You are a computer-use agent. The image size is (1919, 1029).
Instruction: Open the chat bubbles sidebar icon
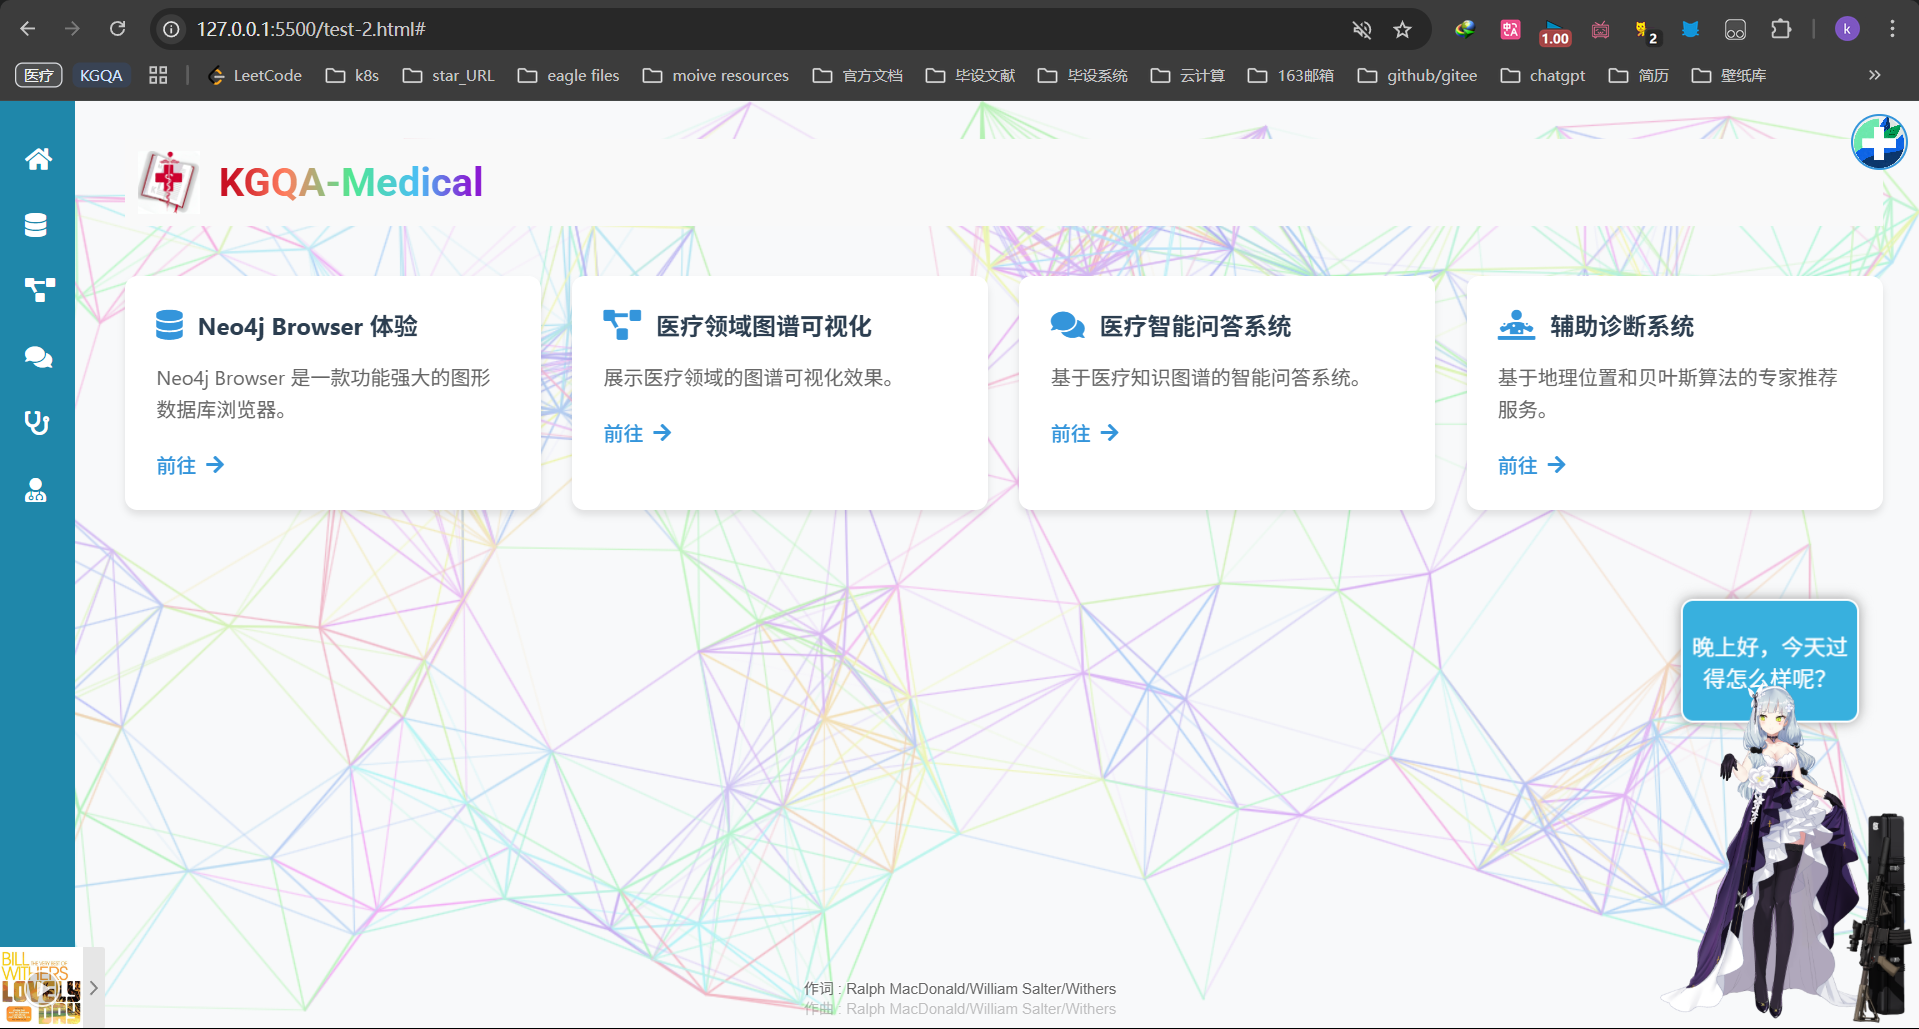(38, 357)
